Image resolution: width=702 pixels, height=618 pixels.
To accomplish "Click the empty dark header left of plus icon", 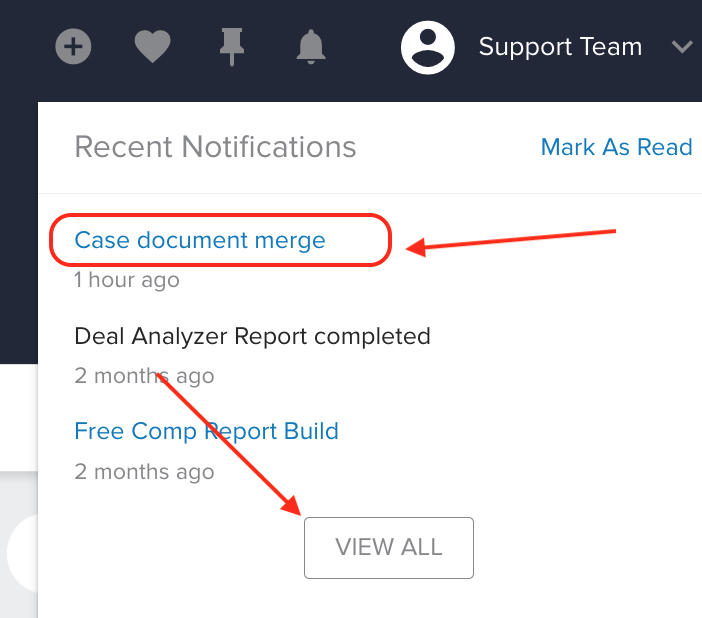I will coord(25,47).
